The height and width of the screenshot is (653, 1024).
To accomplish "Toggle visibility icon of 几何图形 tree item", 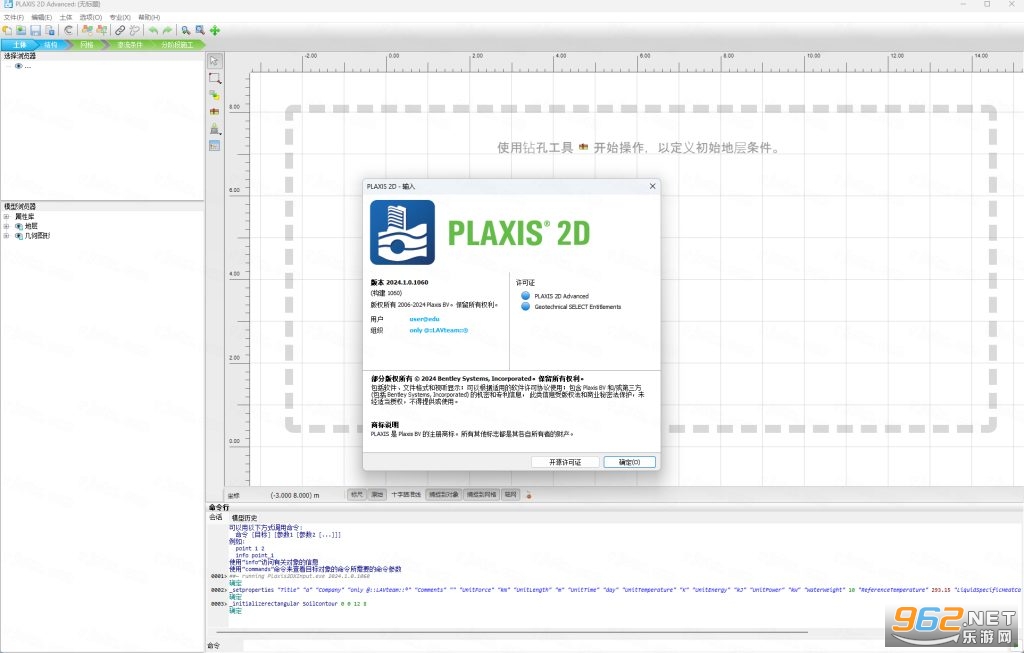I will point(19,236).
